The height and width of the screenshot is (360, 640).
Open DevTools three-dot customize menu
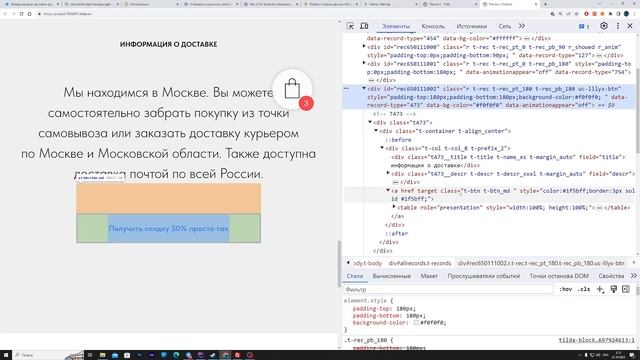point(618,26)
